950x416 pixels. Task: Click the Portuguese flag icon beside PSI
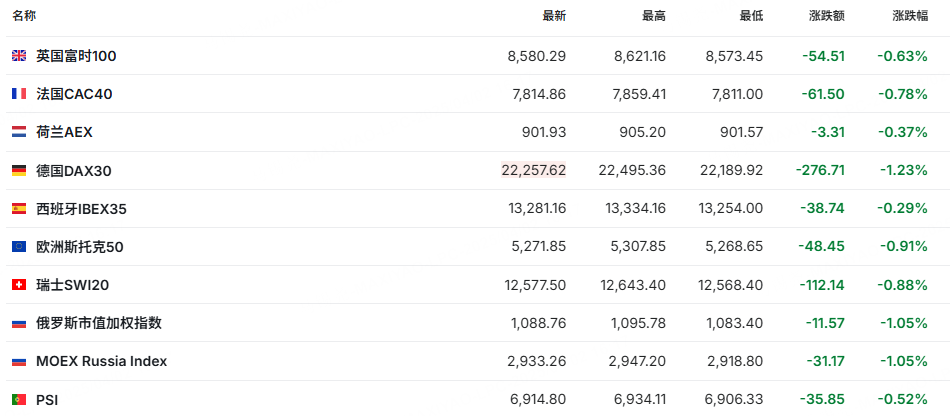[x=19, y=400]
